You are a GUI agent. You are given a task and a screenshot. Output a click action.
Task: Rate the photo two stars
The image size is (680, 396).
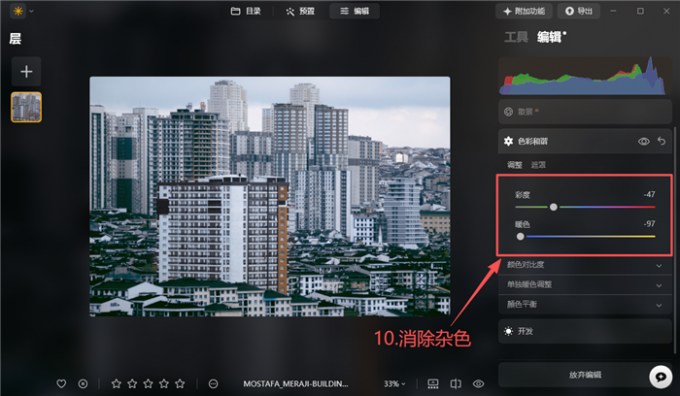point(132,384)
